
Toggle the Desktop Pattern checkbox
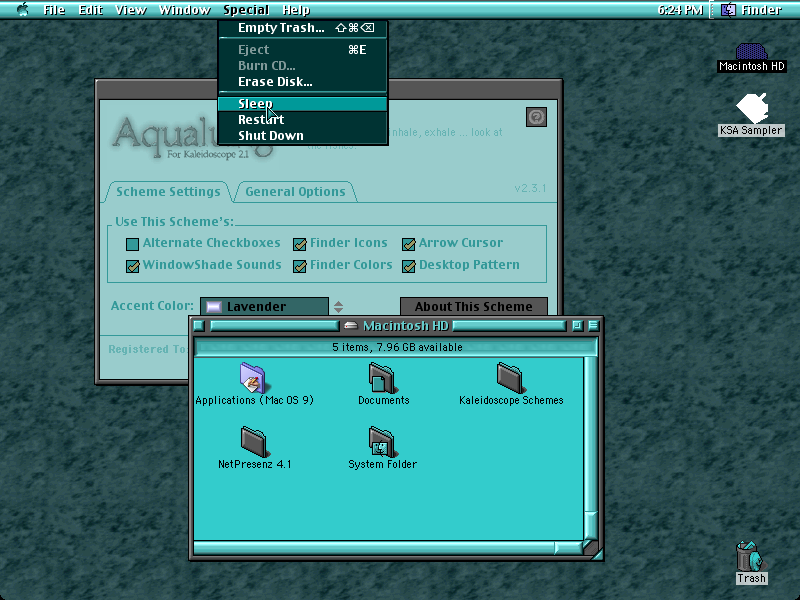408,266
